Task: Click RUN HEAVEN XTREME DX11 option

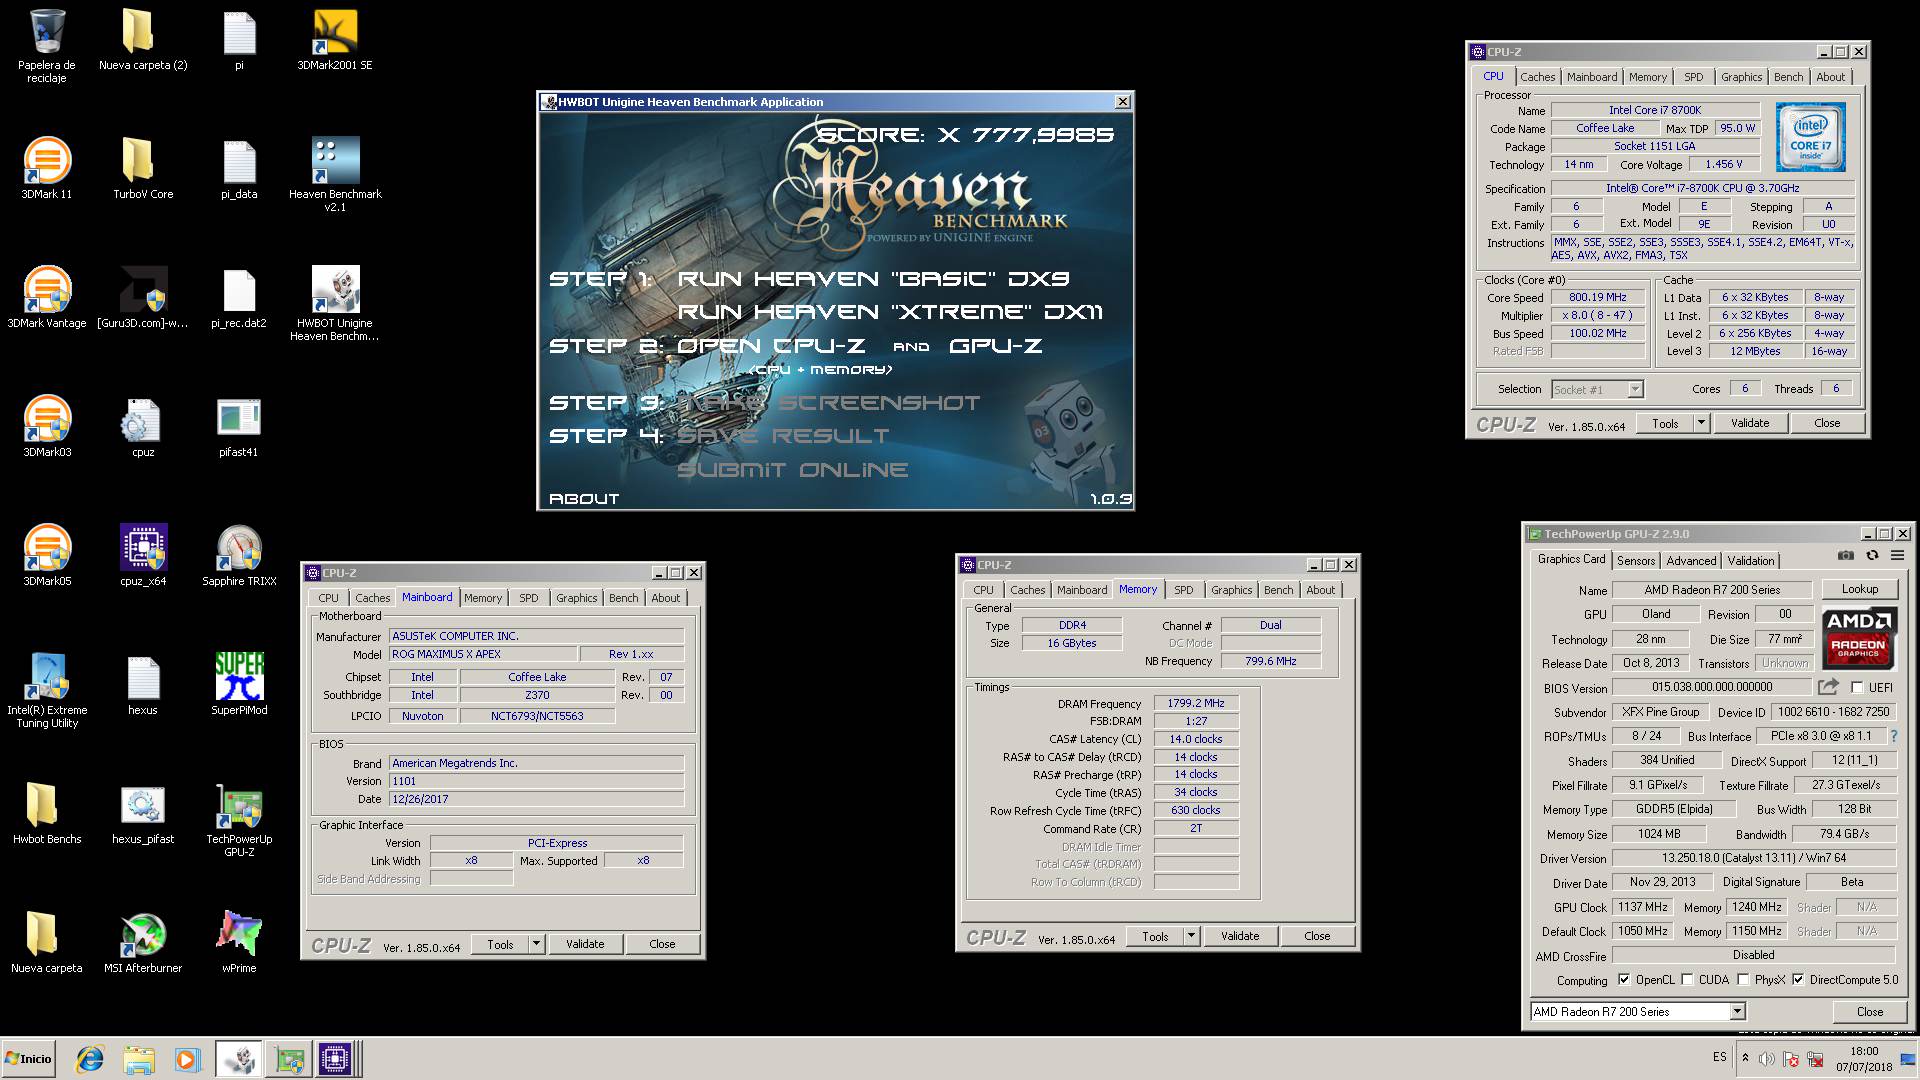Action: 890,312
